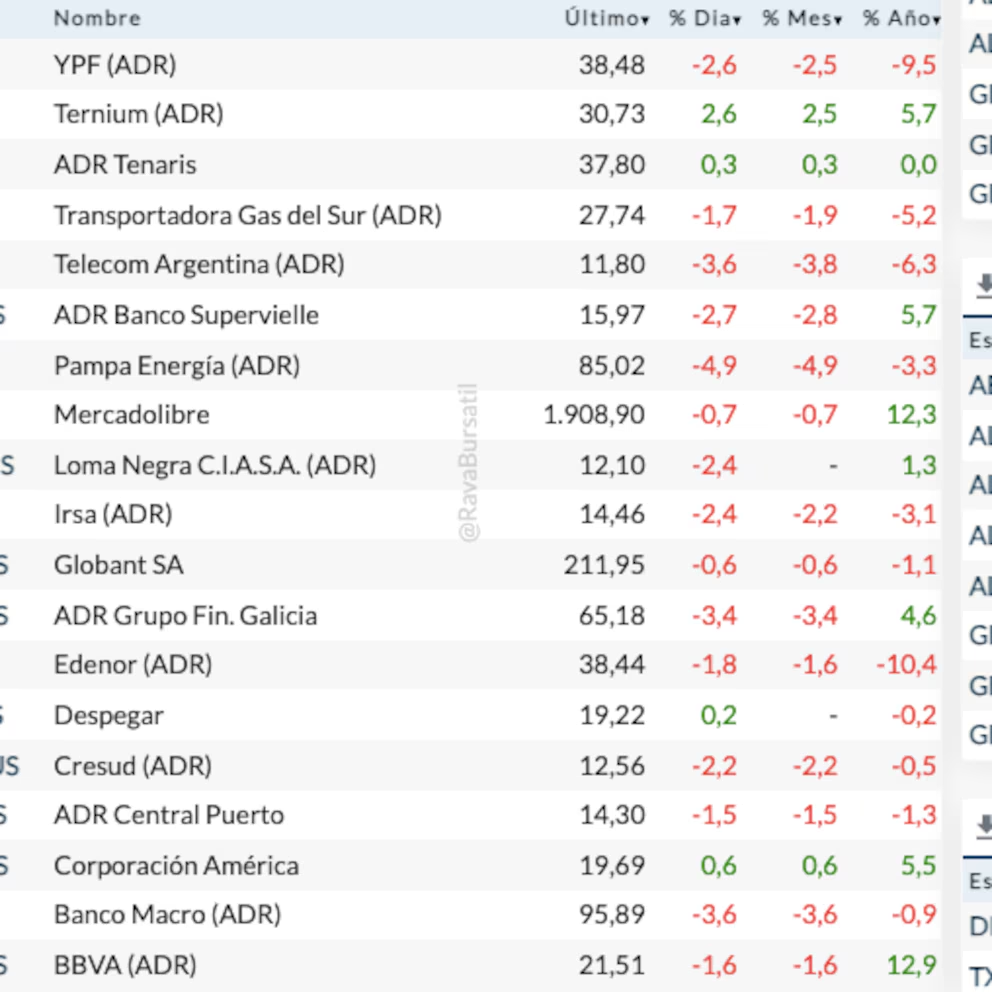Click Corporación América yearly change 5,5
This screenshot has width=992, height=992.
919,865
